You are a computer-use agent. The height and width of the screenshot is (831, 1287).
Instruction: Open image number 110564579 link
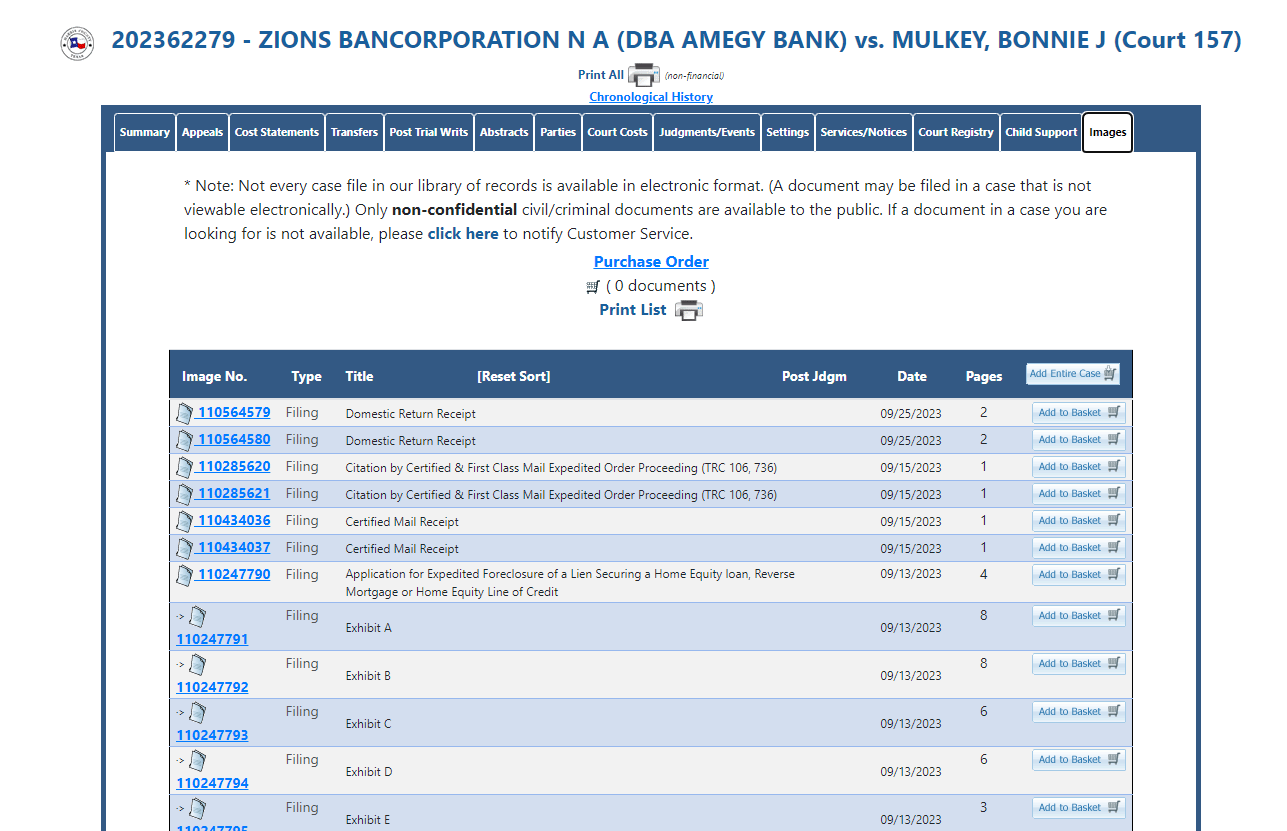click(x=234, y=412)
